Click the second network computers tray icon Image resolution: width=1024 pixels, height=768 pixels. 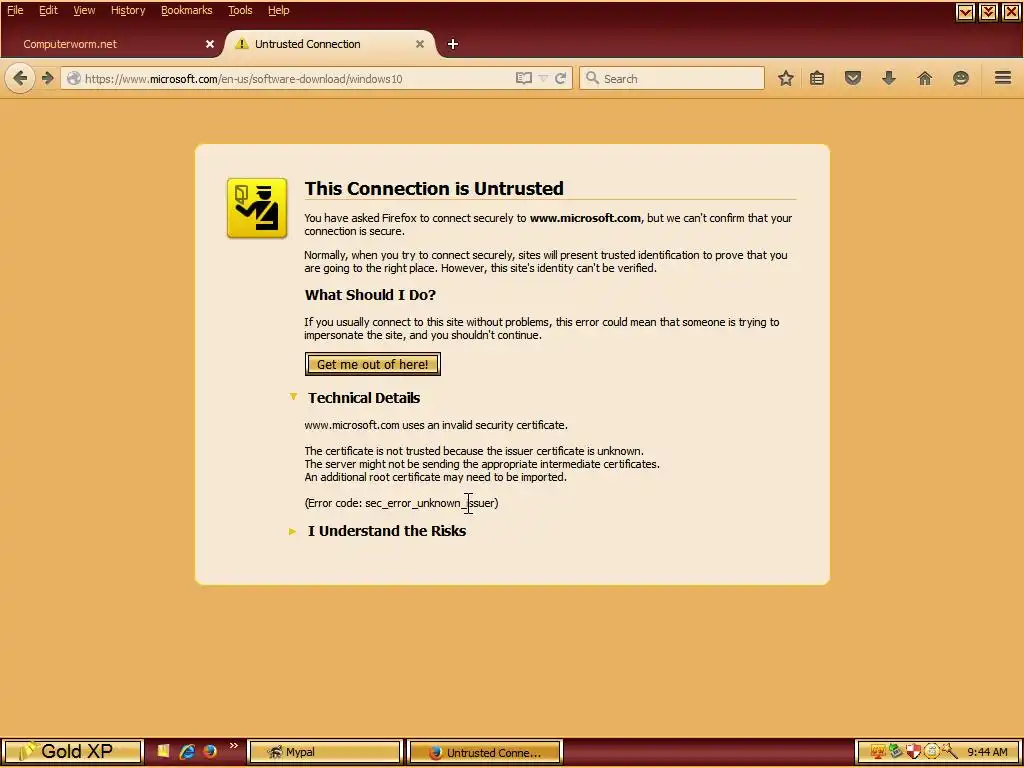(x=895, y=752)
